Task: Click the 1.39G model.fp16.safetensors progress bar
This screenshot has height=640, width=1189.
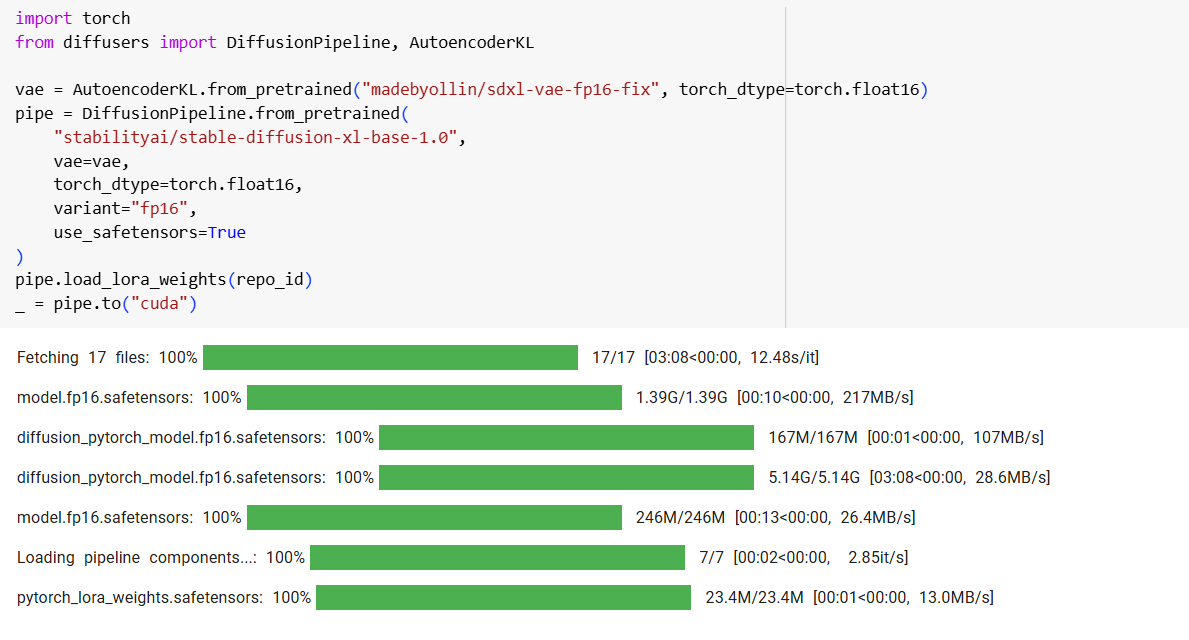Action: 434,397
